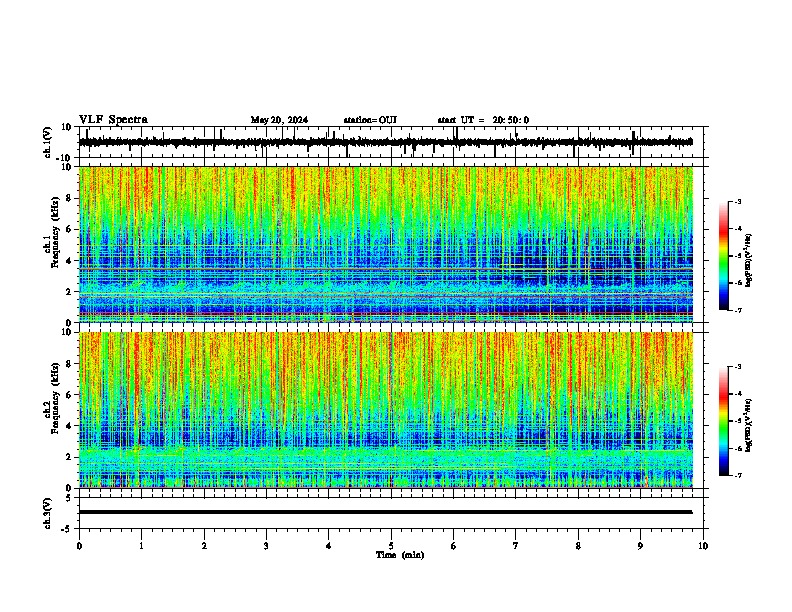This screenshot has width=792, height=612.
Task: Click the "7" minute tick on the time axis
Action: click(516, 546)
